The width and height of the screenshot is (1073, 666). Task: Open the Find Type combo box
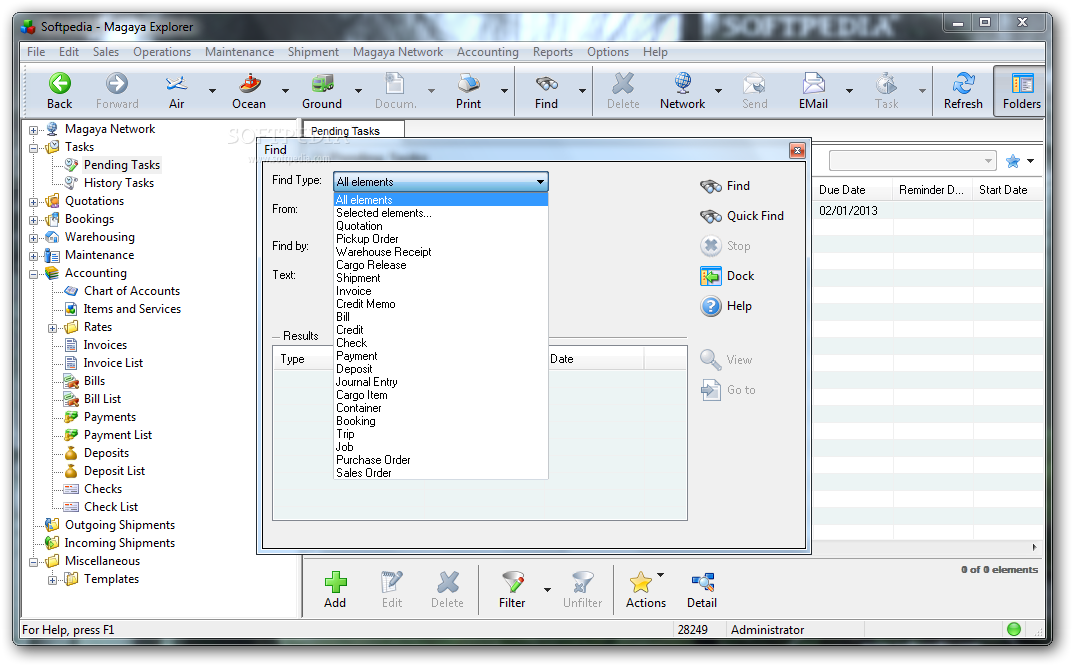pos(441,181)
